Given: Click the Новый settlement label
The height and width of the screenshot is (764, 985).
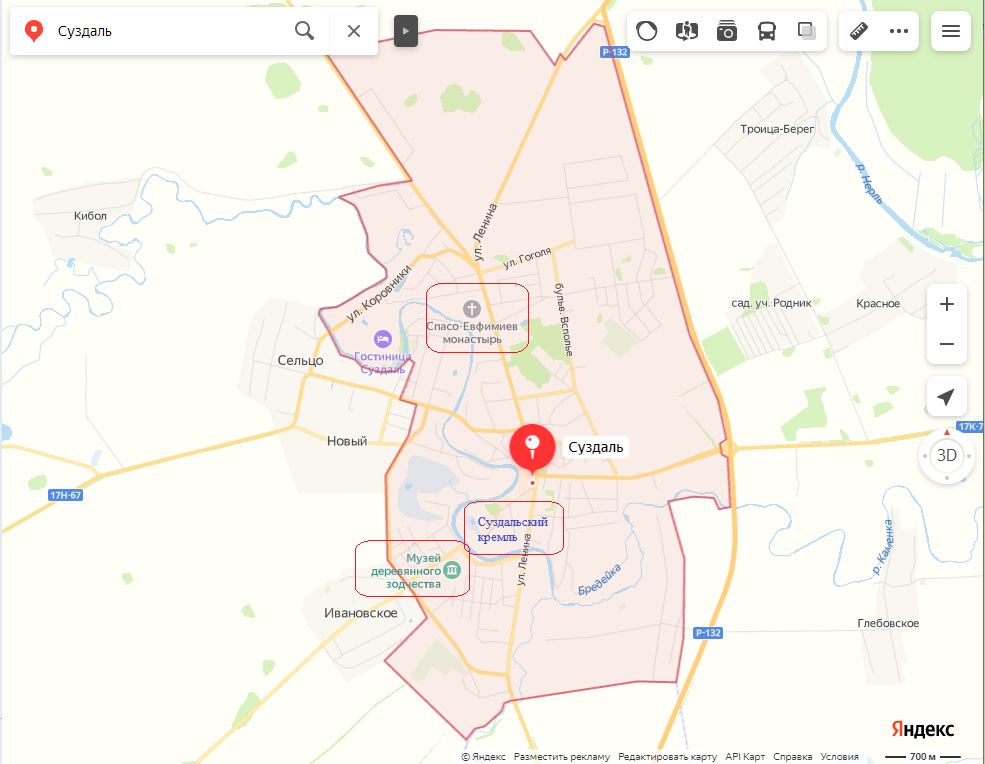Looking at the screenshot, I should tap(347, 441).
